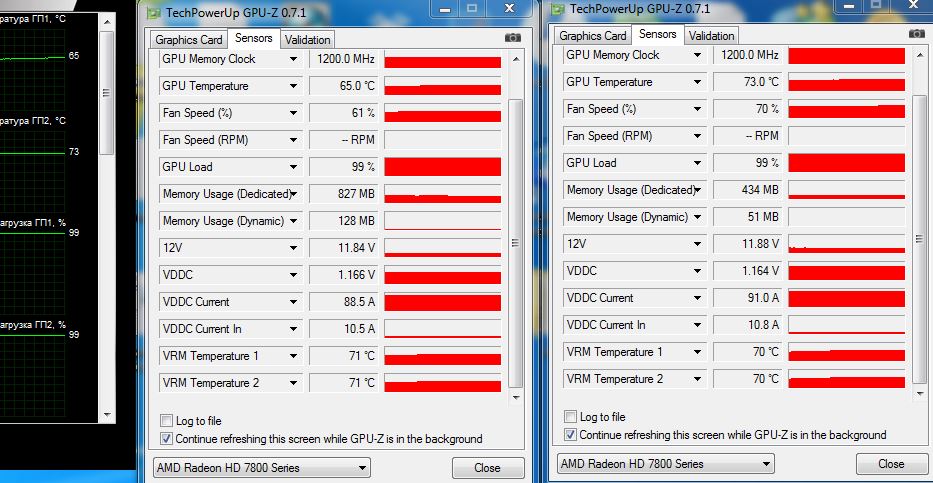Uncheck Continue refreshing in left GPU-Z window
This screenshot has height=483, width=933.
click(167, 439)
